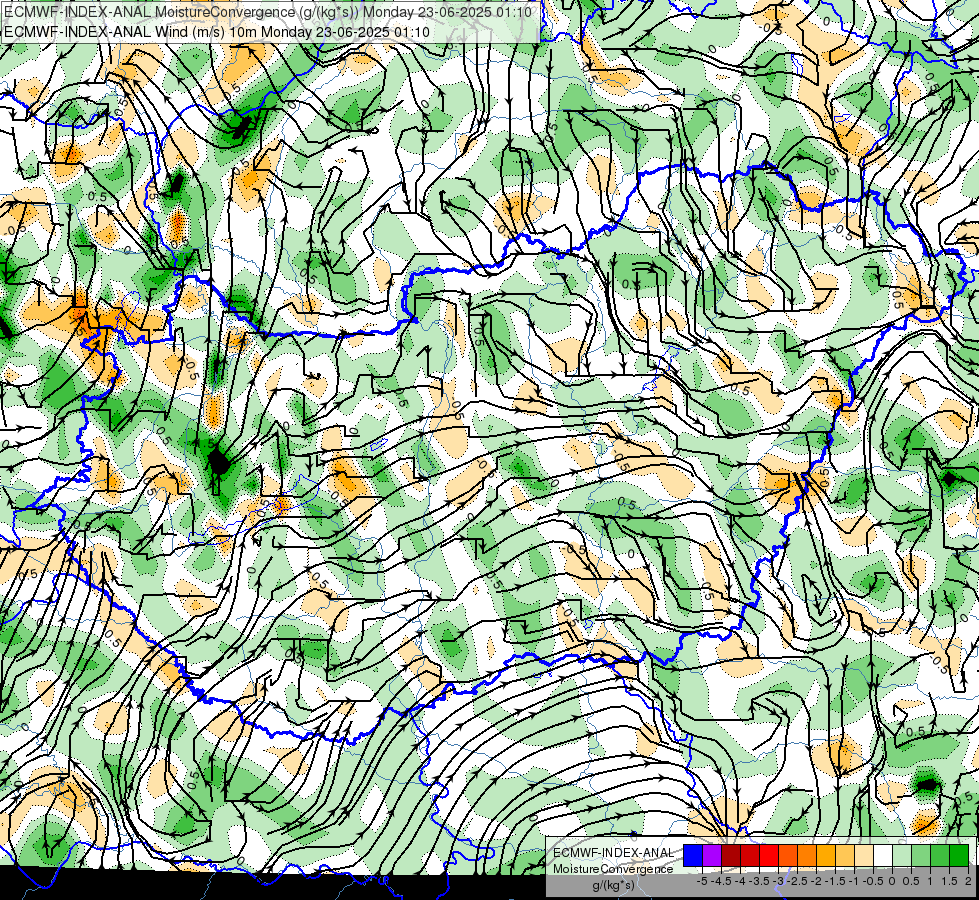Click the legend tick label -4.5

(x=721, y=881)
